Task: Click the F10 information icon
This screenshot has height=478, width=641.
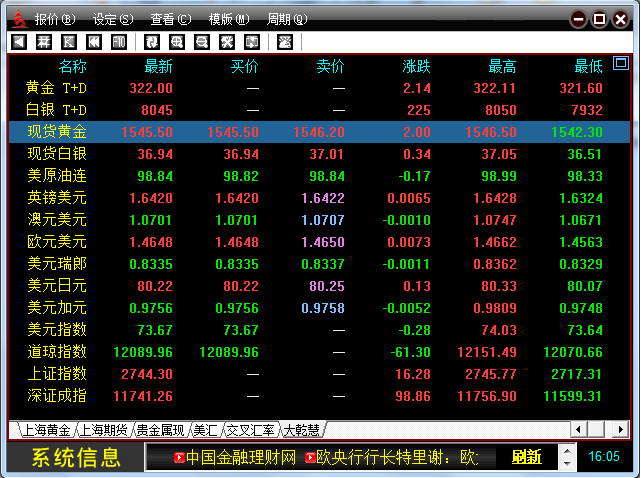Action: click(119, 42)
